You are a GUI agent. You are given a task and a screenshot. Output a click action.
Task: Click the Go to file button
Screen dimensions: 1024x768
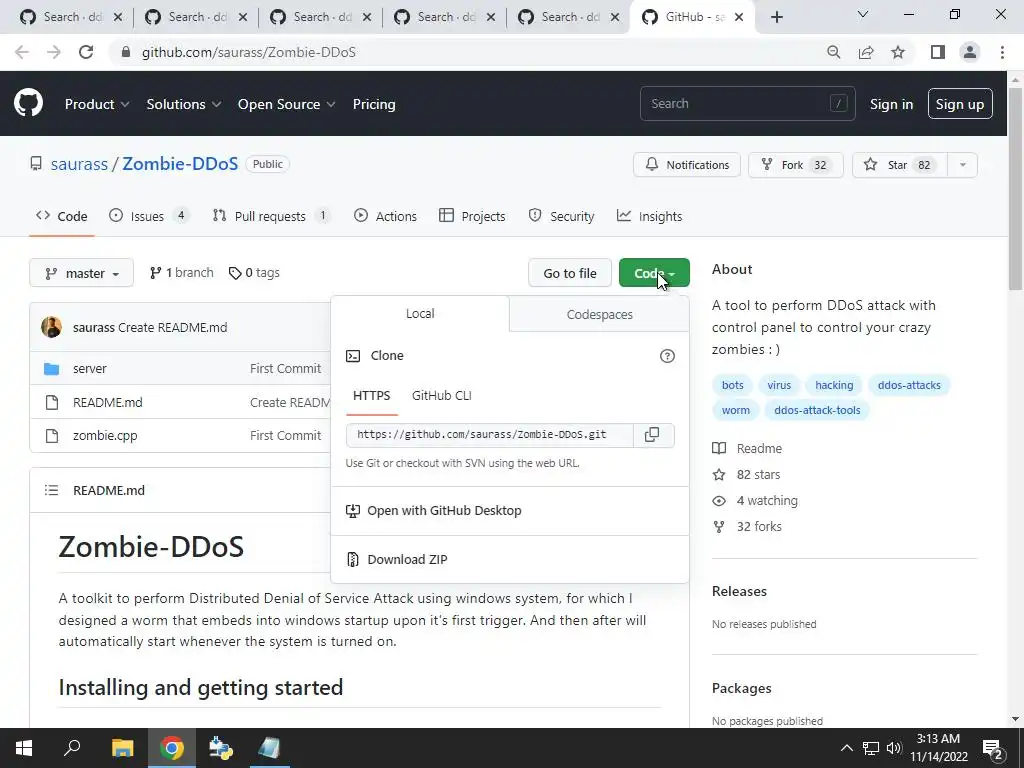[570, 273]
